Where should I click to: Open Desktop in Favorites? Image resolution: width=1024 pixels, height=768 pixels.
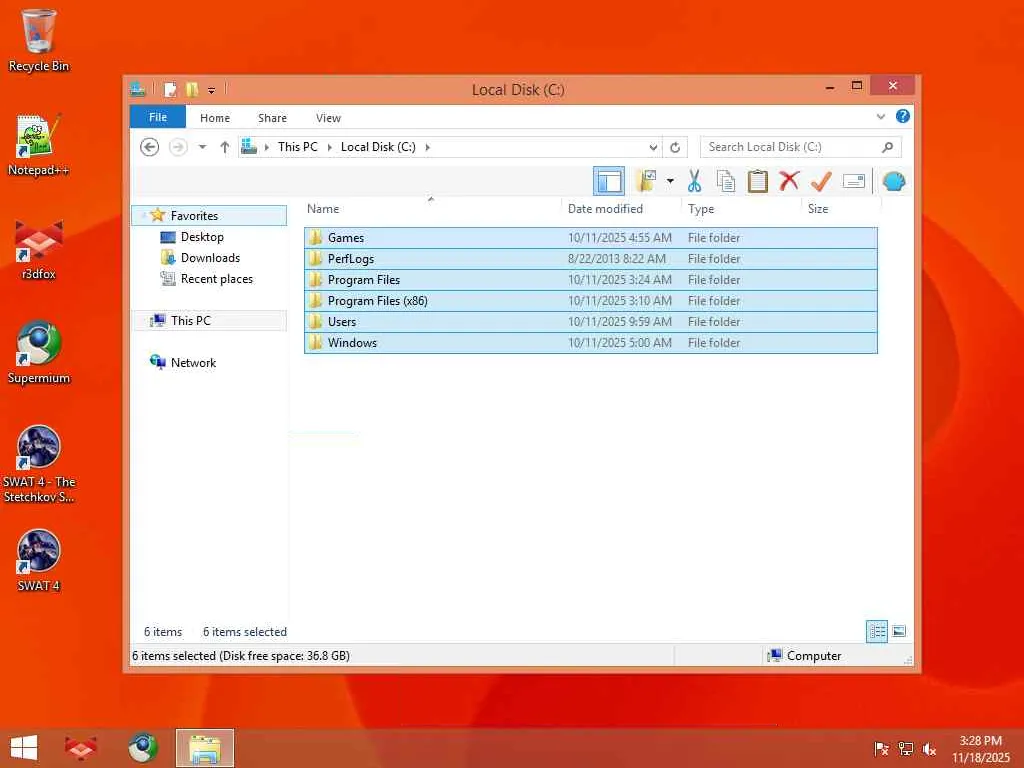pyautogui.click(x=202, y=237)
